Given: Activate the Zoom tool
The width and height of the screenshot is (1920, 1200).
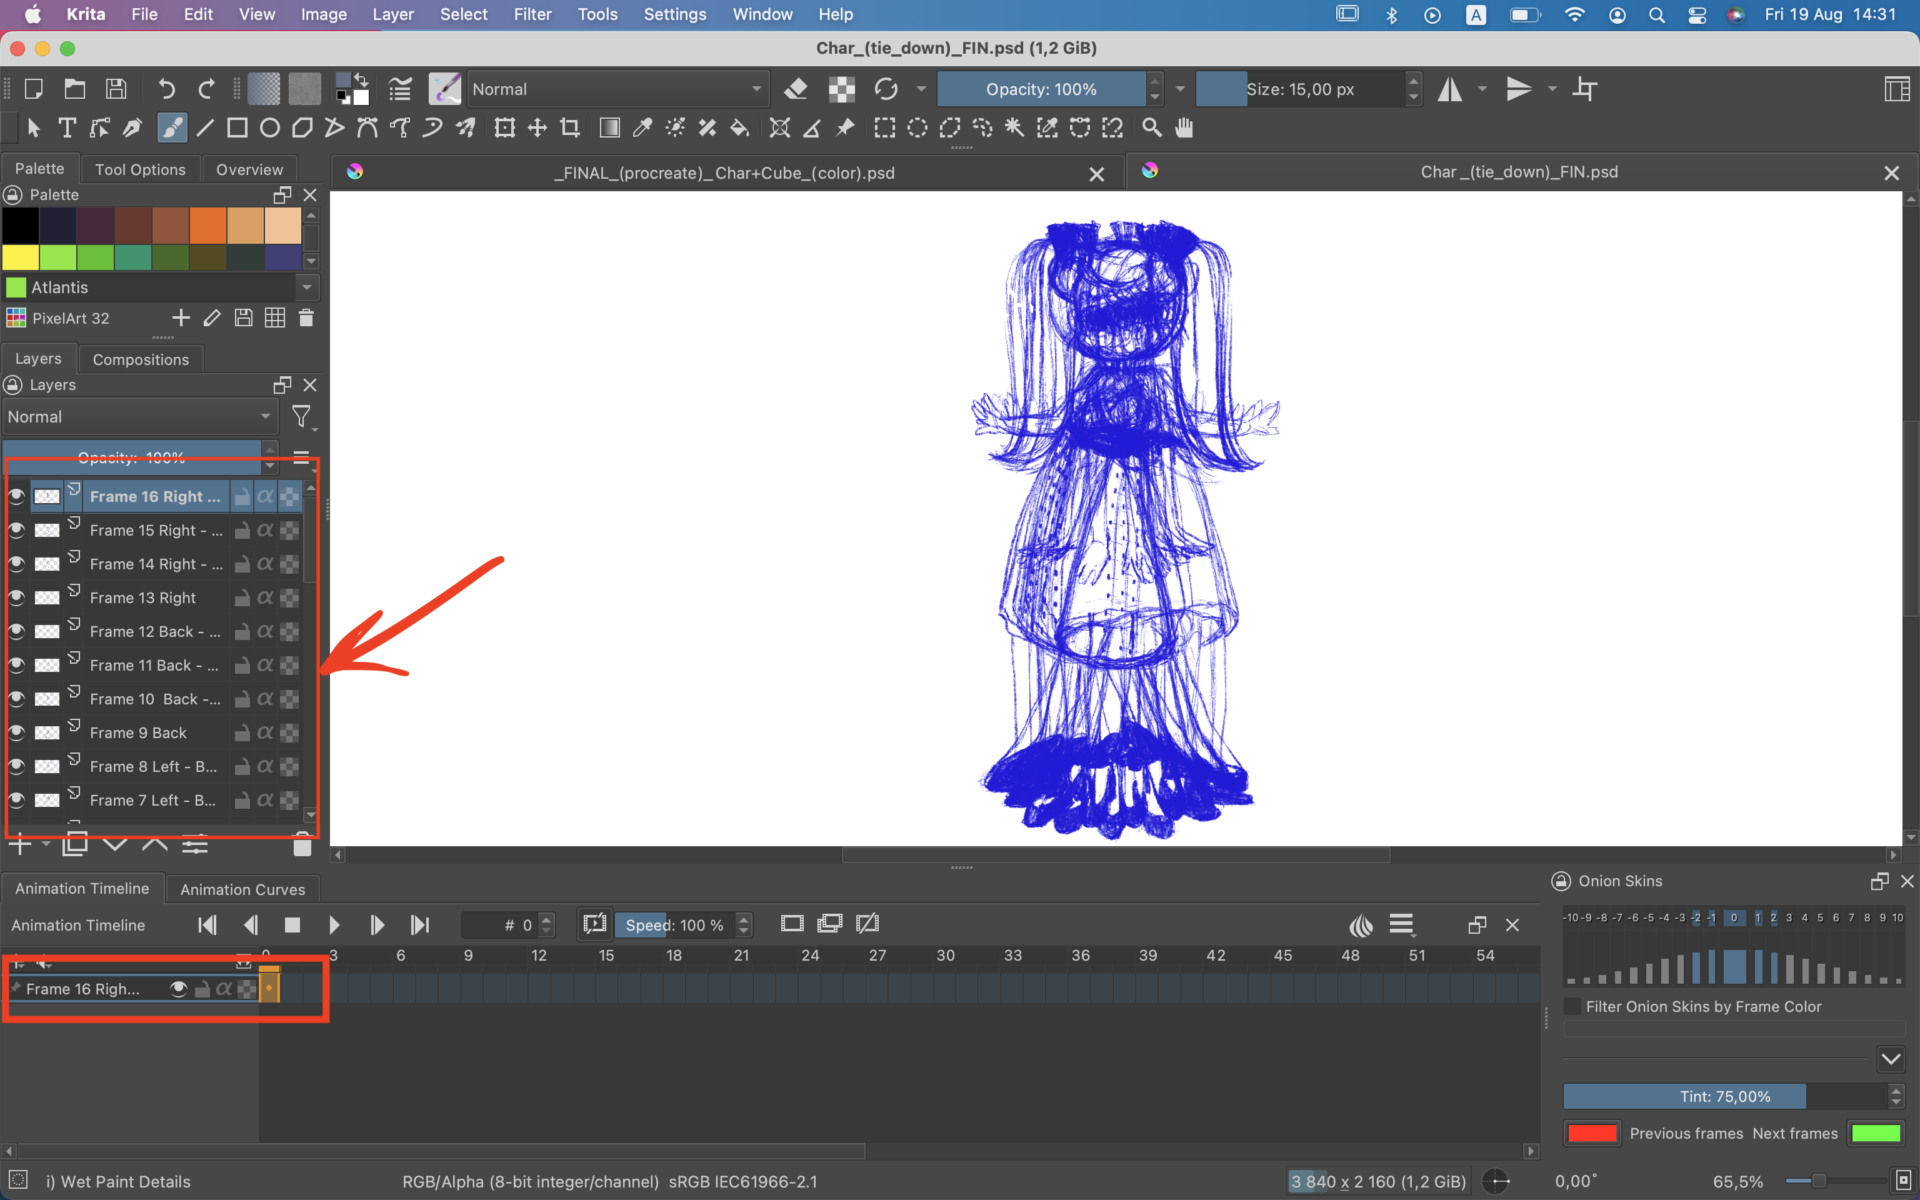Looking at the screenshot, I should pyautogui.click(x=1151, y=128).
